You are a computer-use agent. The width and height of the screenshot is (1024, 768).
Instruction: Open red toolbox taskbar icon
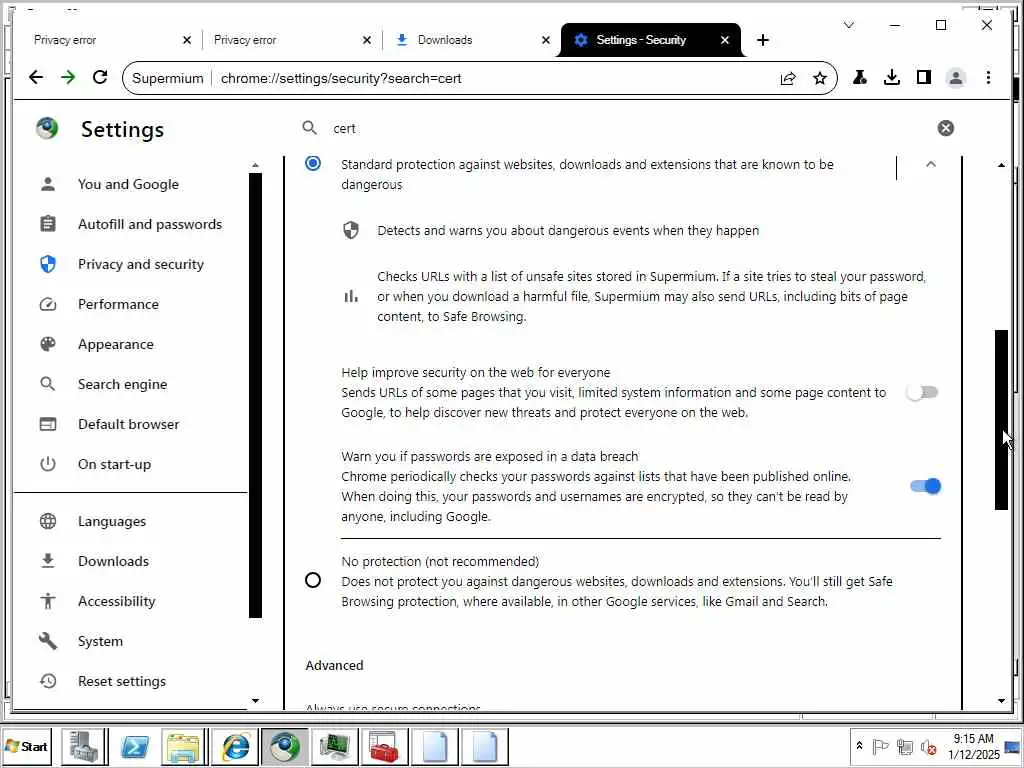pos(385,746)
